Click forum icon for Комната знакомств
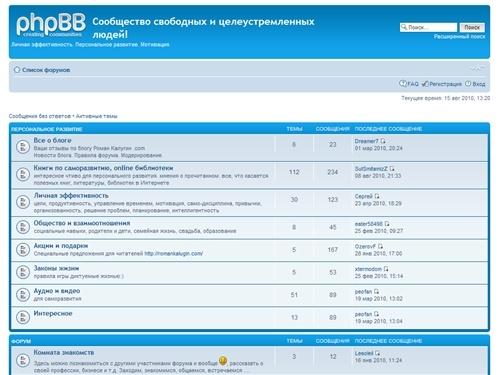This screenshot has width=500, height=375. click(23, 360)
